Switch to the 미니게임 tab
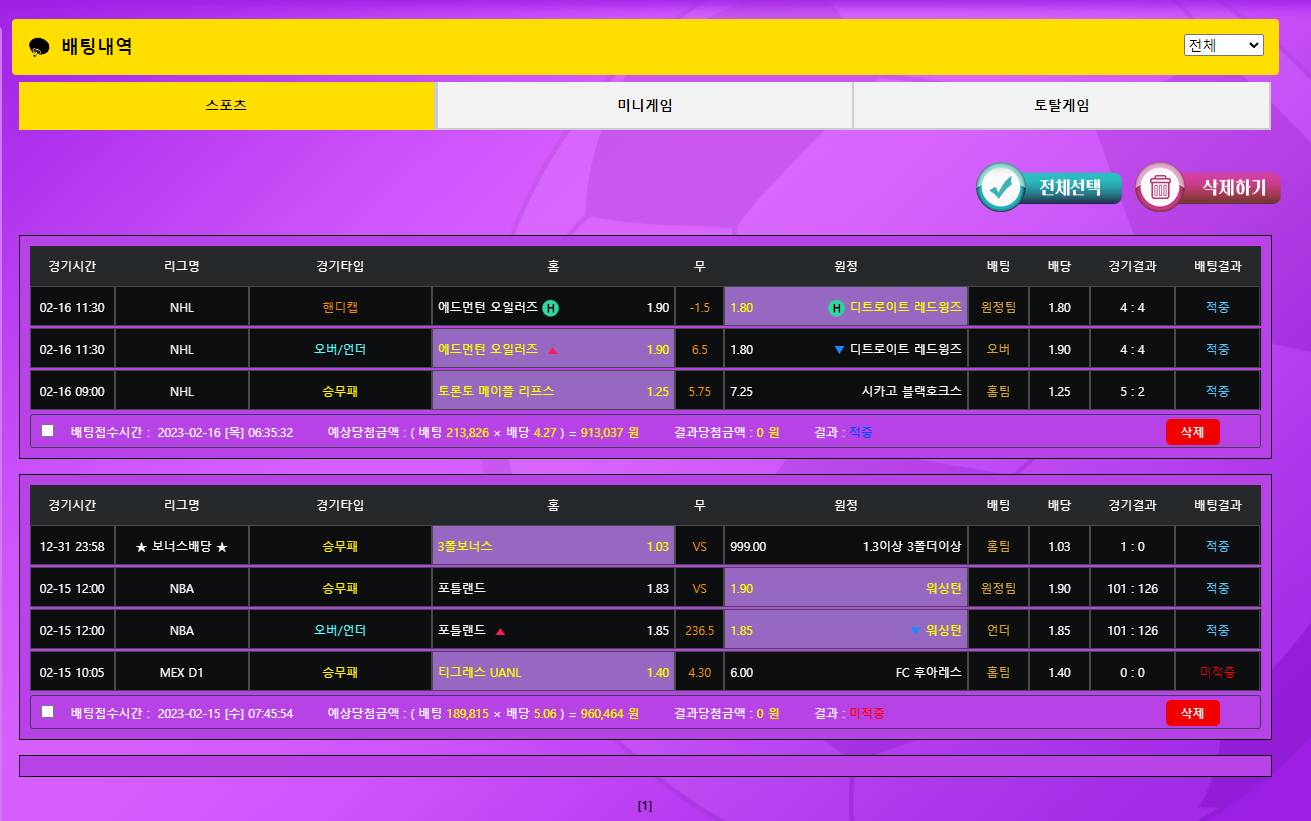This screenshot has width=1311, height=821. [x=644, y=105]
